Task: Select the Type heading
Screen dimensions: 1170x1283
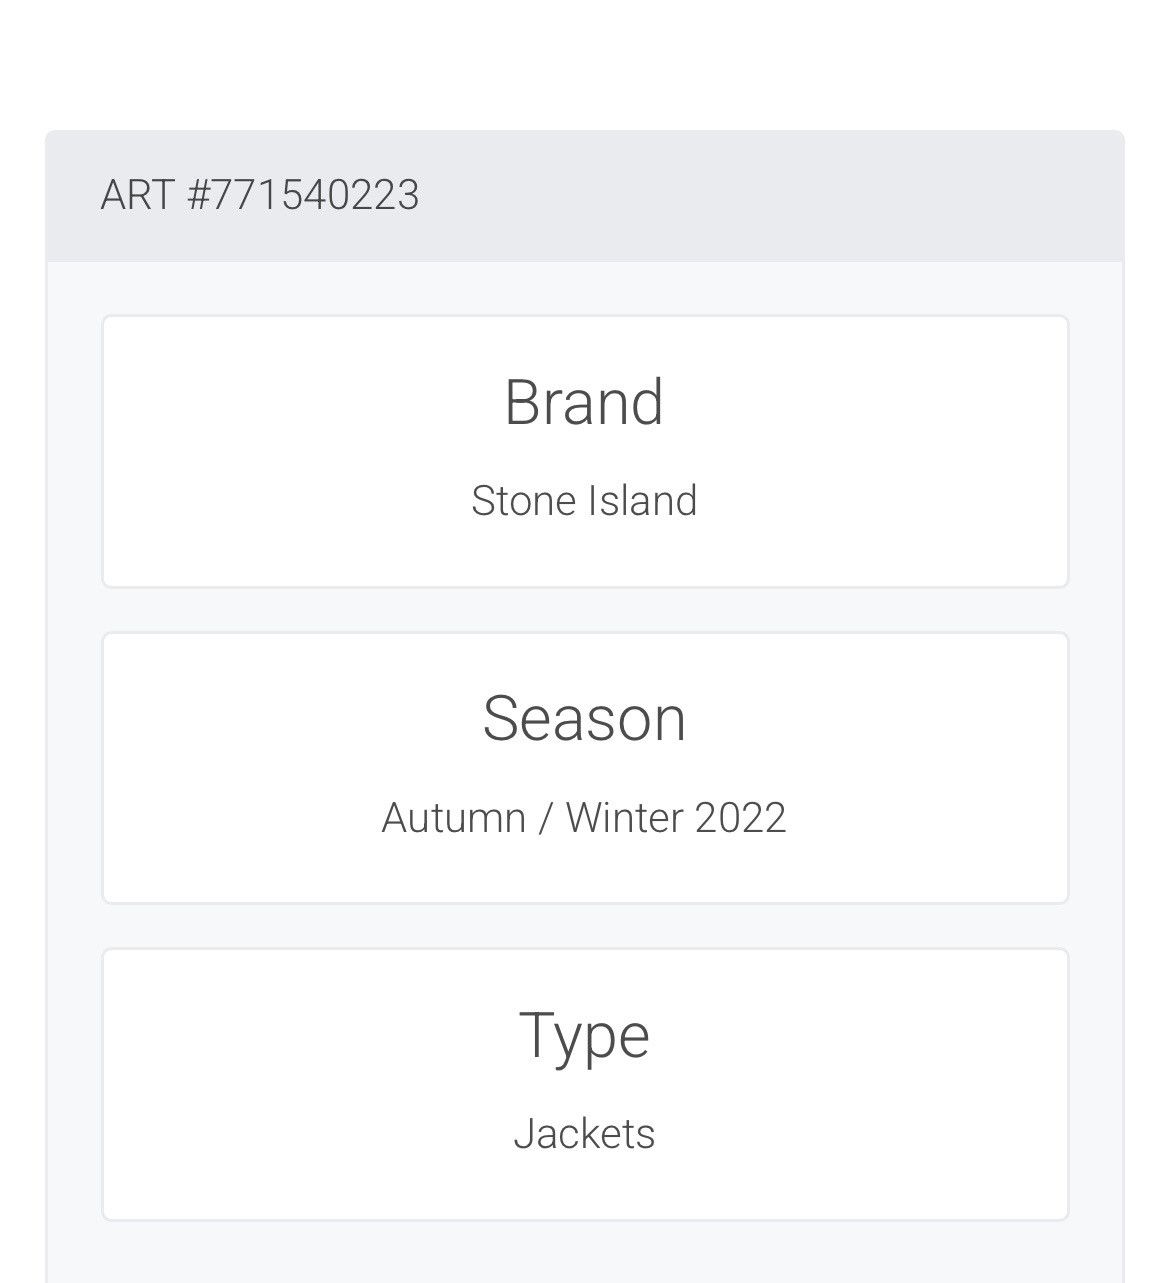Action: [584, 1036]
